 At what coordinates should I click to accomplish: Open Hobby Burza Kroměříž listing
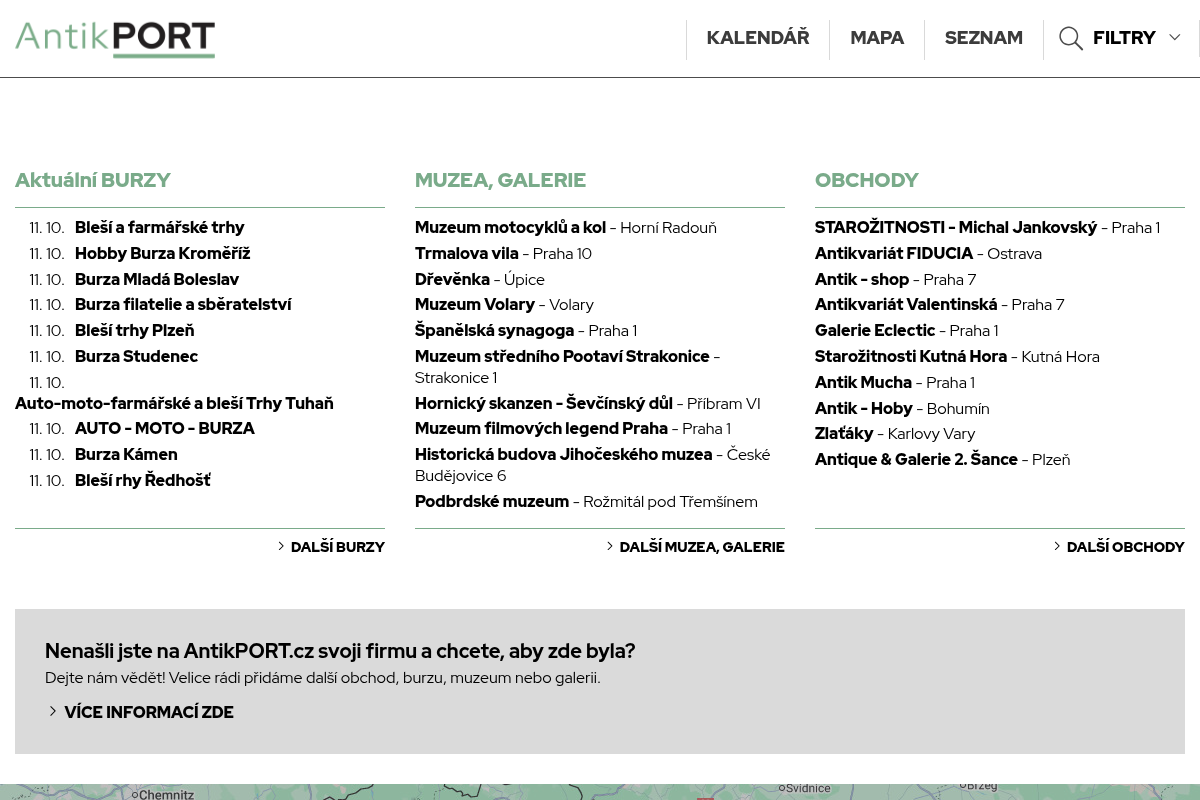[x=163, y=254]
